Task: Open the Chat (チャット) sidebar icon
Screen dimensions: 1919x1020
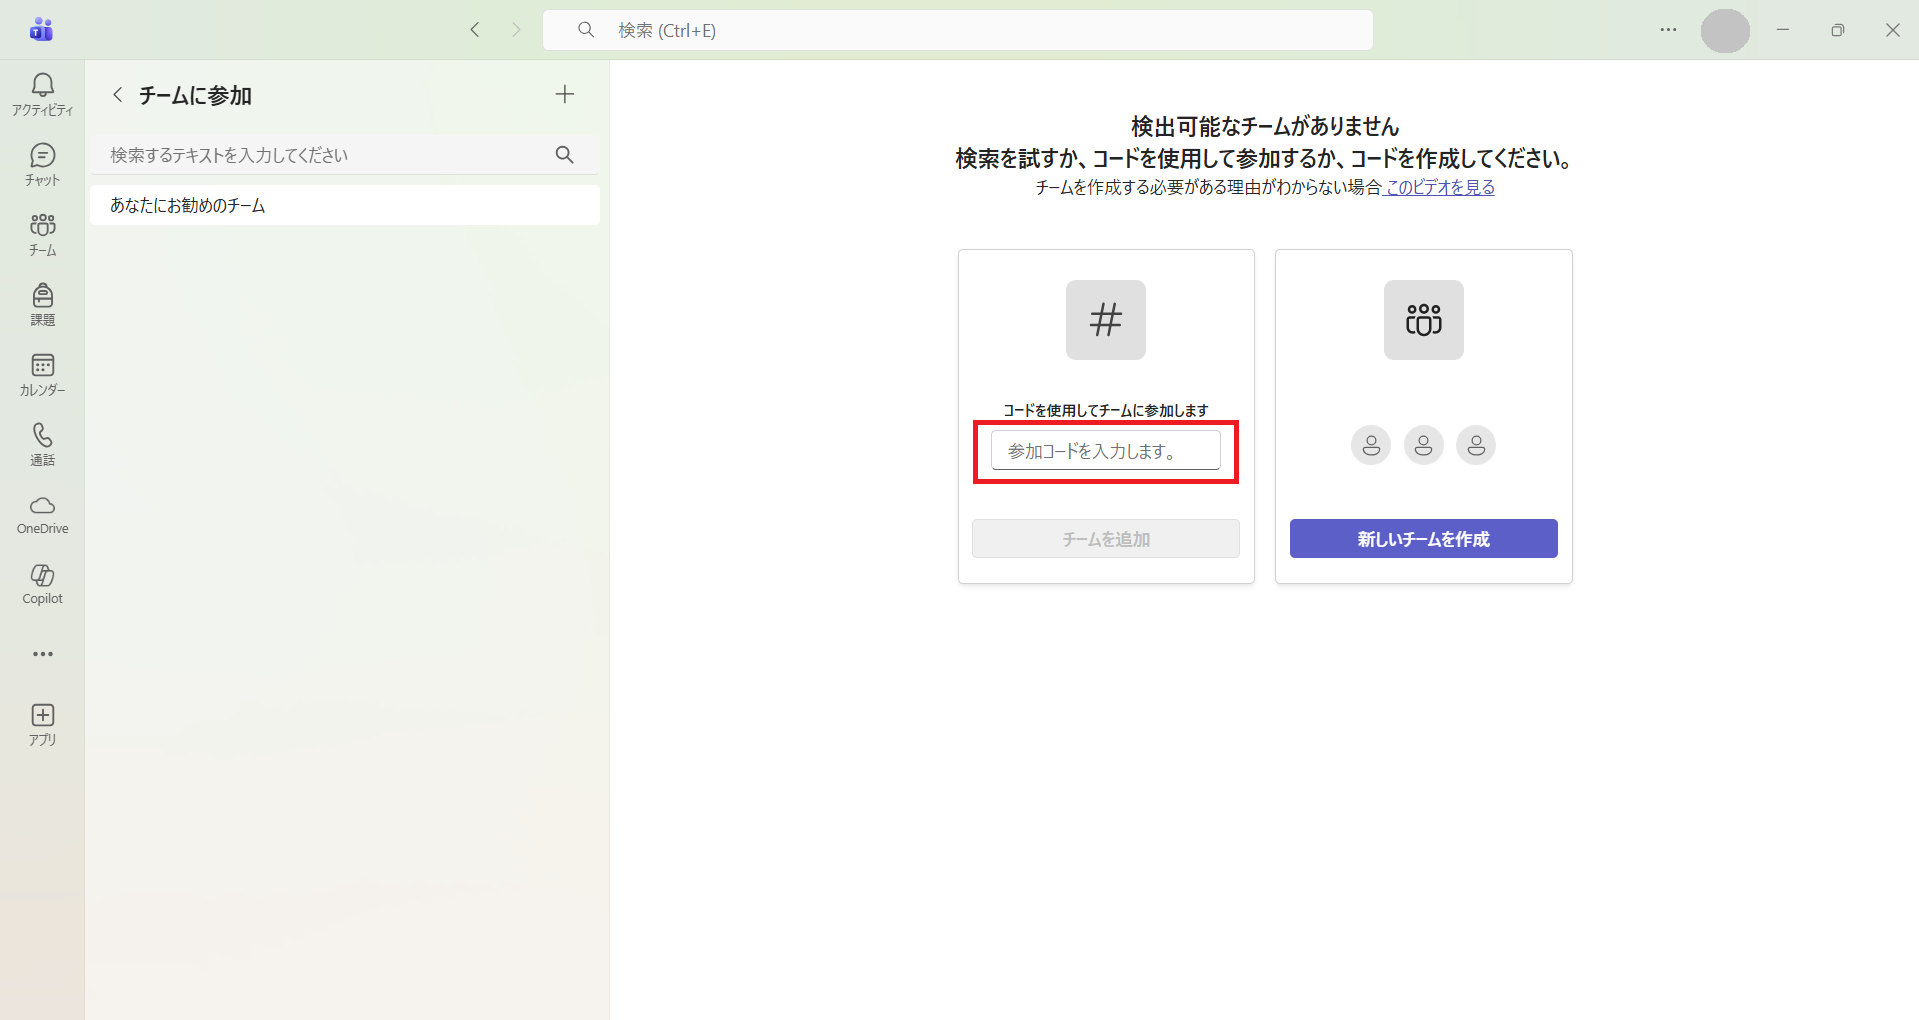Action: coord(42,164)
